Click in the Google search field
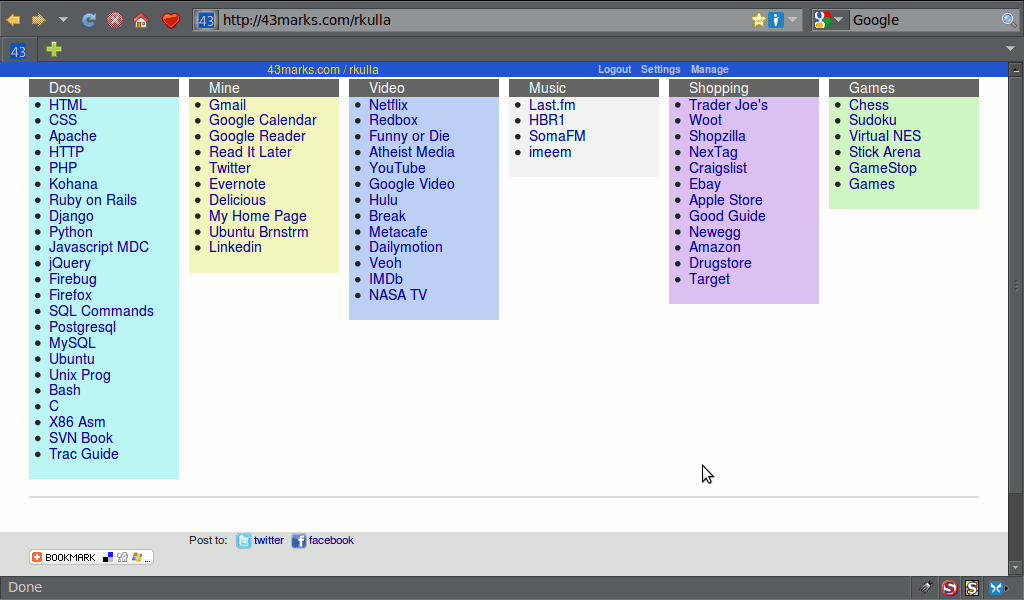Image resolution: width=1024 pixels, height=600 pixels. [925, 20]
